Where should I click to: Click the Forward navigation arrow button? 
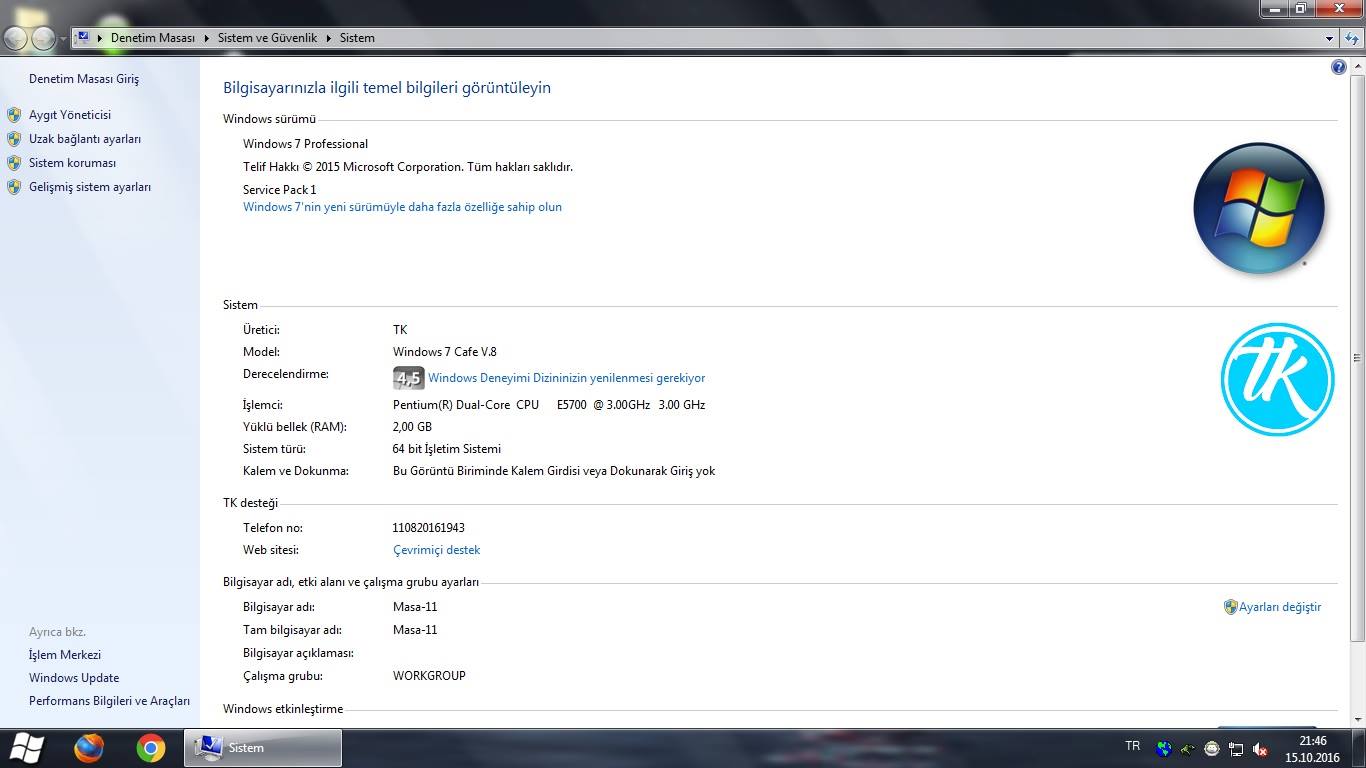pyautogui.click(x=43, y=38)
